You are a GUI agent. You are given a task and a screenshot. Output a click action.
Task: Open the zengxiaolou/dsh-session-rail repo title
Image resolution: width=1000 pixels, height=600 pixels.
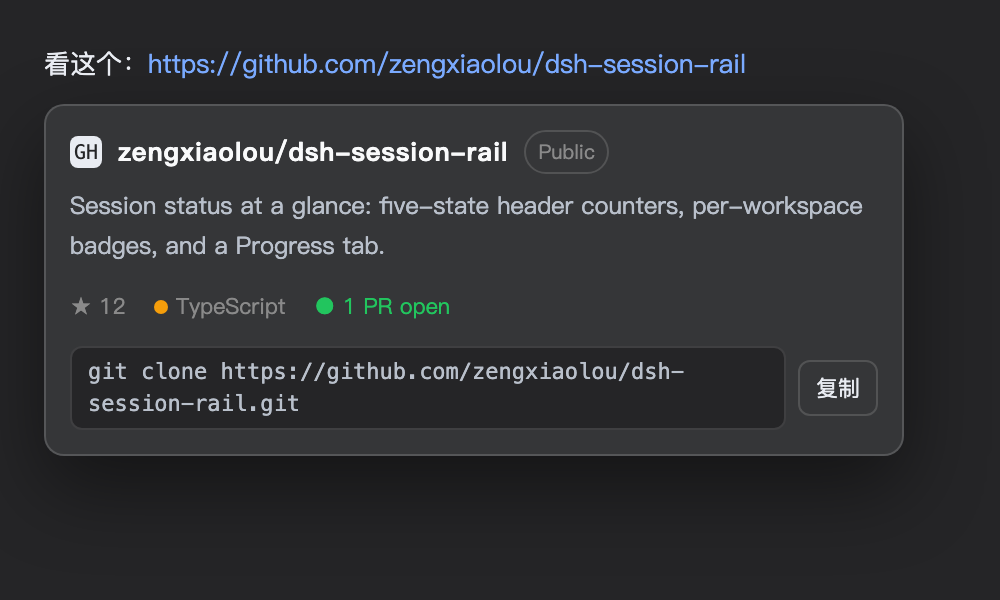[x=312, y=152]
